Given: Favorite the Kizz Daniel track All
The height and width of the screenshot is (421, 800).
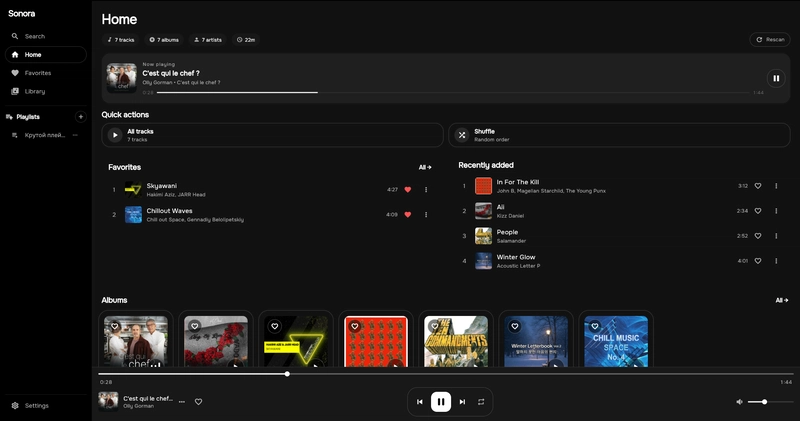Looking at the screenshot, I should pos(758,211).
